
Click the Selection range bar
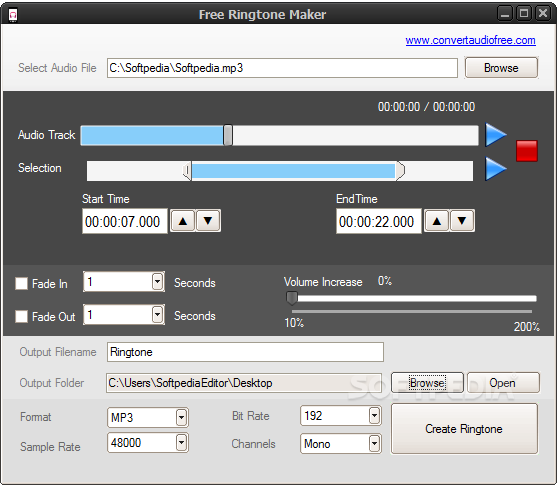tap(280, 171)
